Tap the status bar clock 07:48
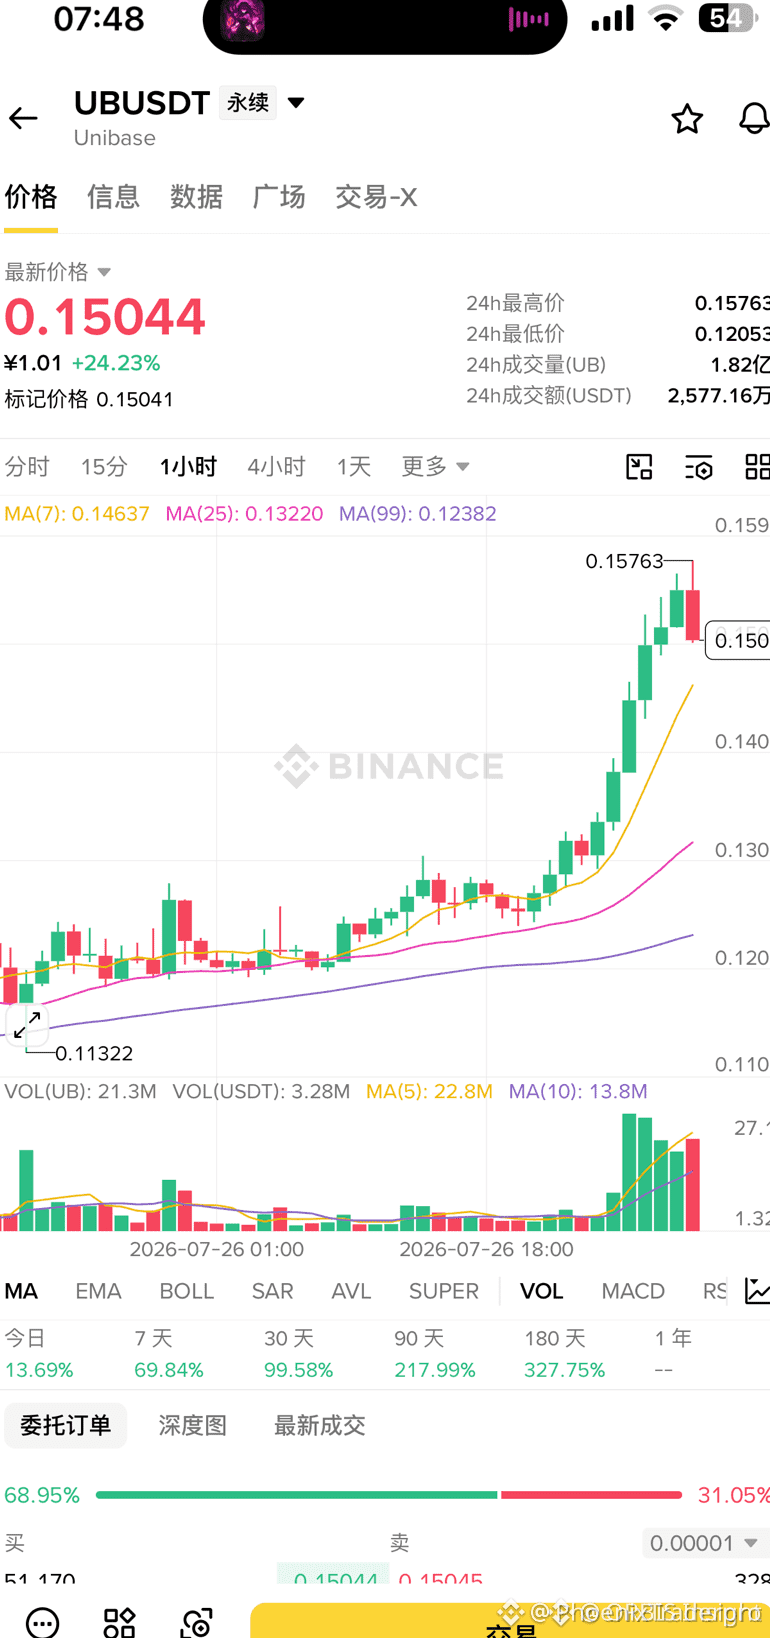The width and height of the screenshot is (770, 1638). 98,18
